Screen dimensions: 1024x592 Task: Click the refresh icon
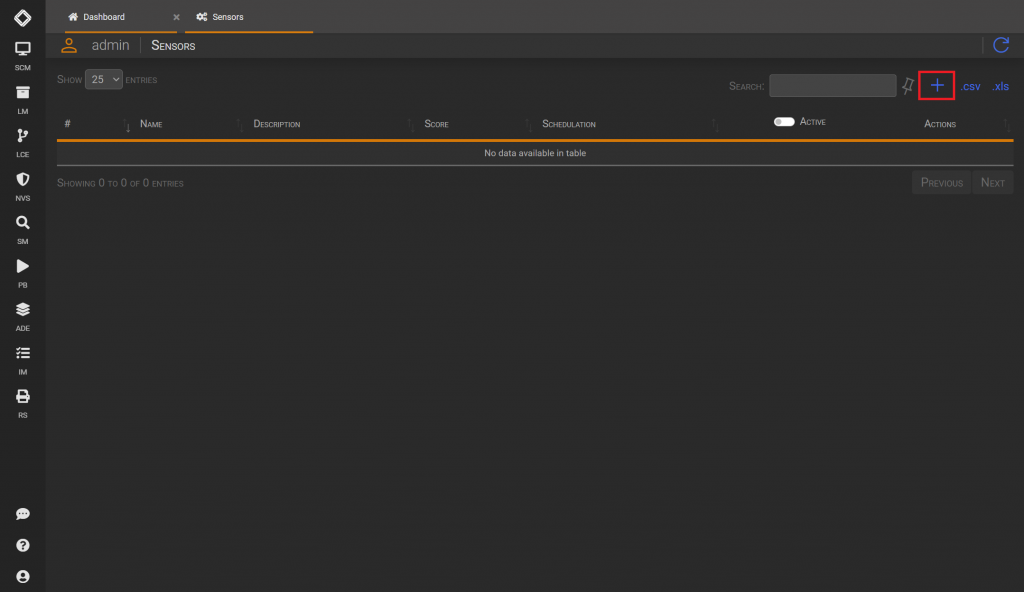(x=1000, y=45)
